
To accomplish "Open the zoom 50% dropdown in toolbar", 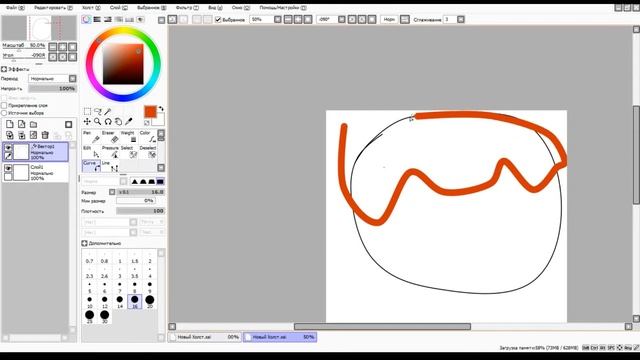I will tap(278, 20).
